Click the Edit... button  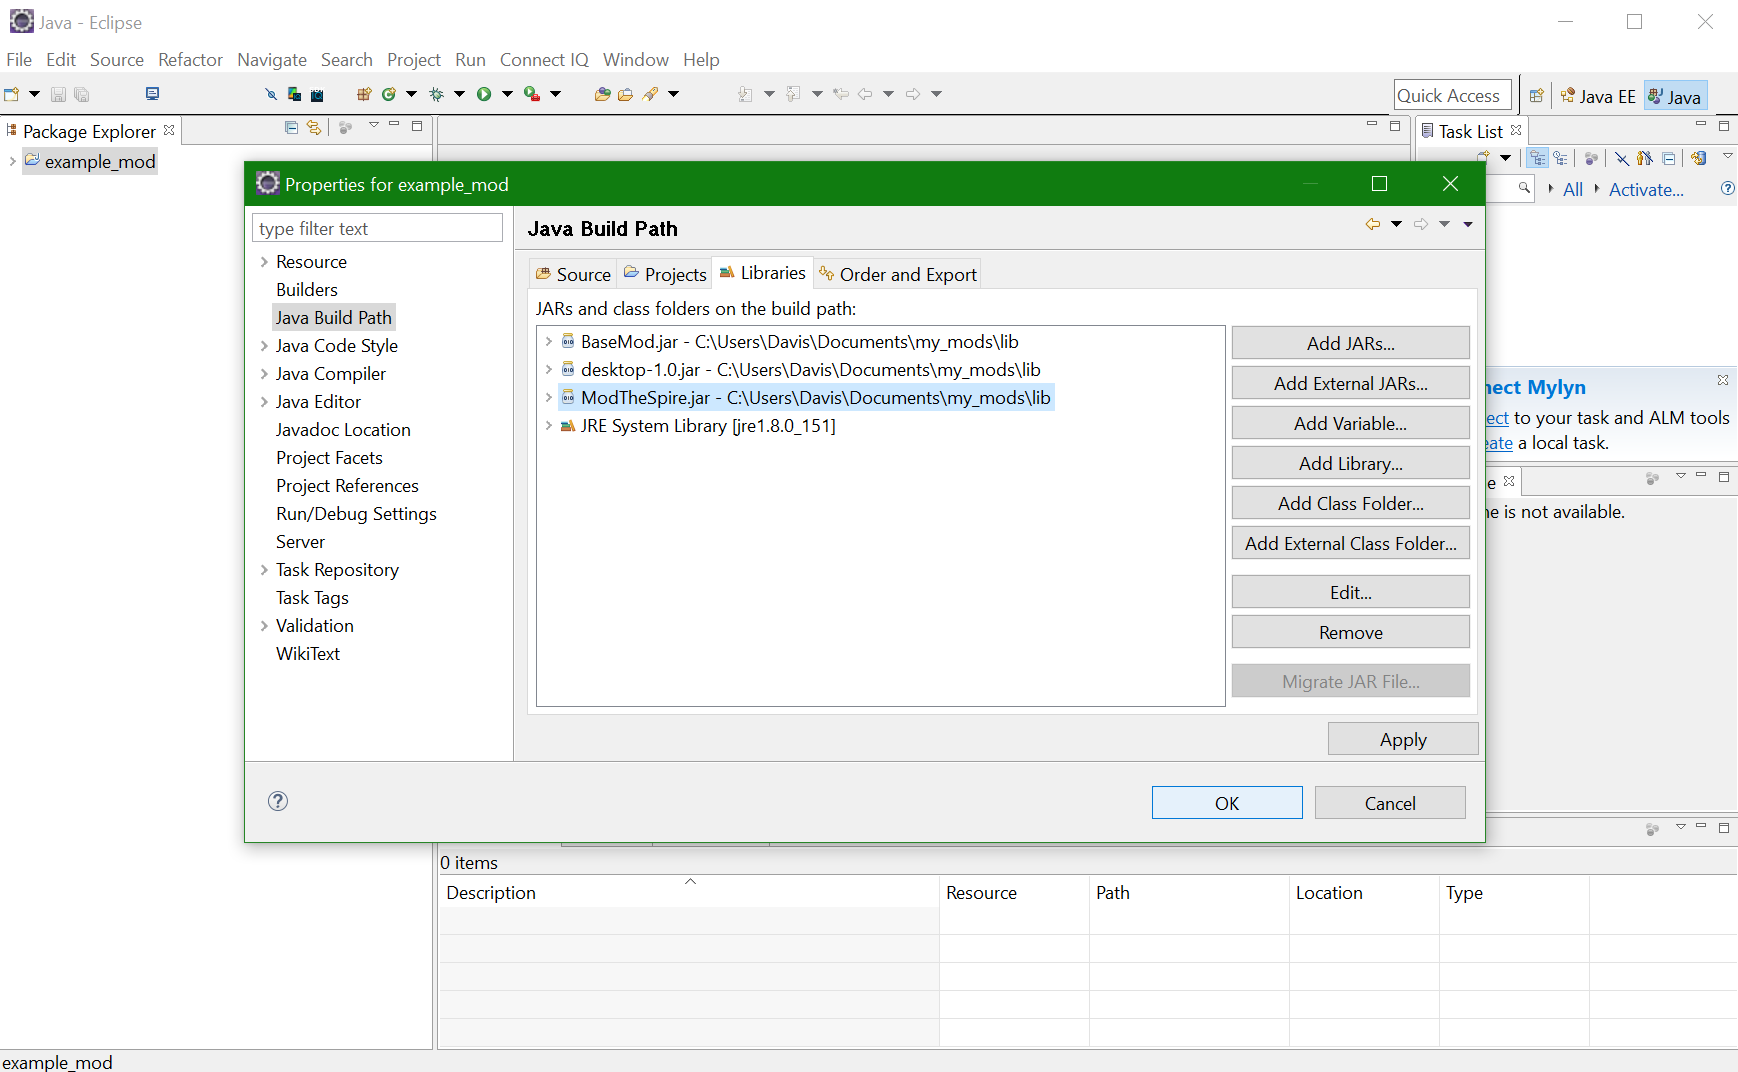point(1350,592)
